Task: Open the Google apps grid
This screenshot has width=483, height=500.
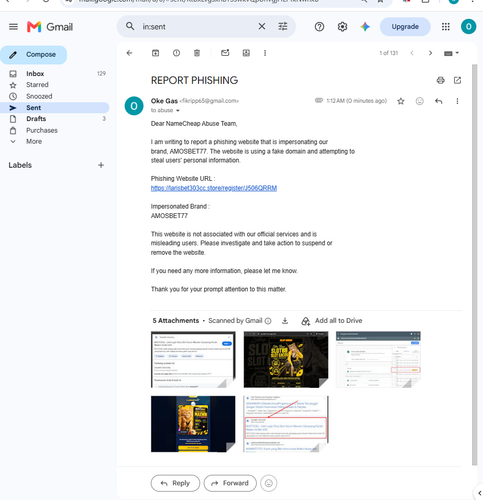Action: coord(446,27)
